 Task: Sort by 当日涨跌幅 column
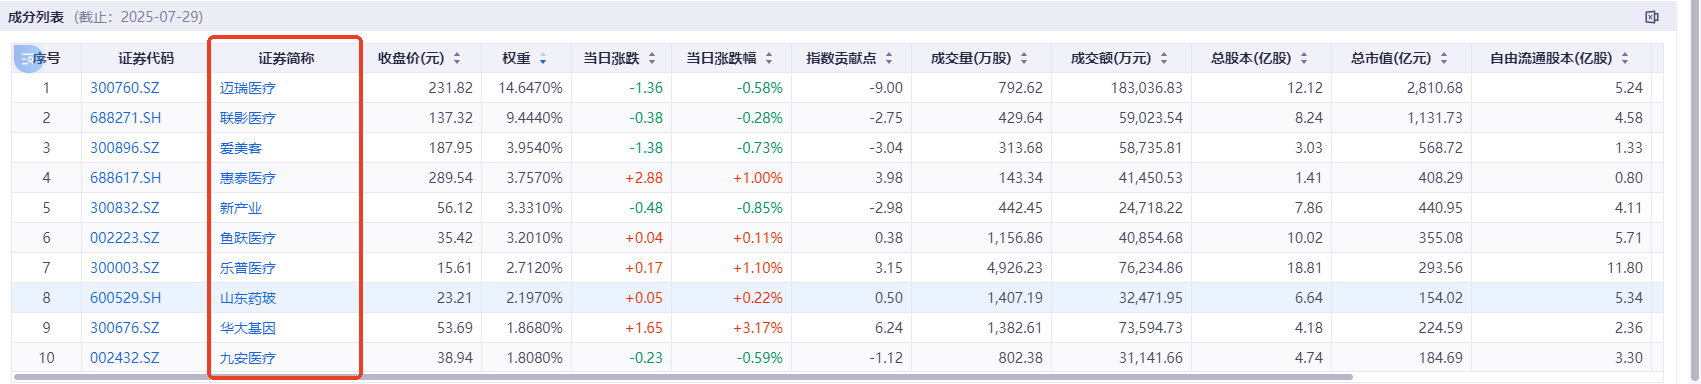coord(770,58)
